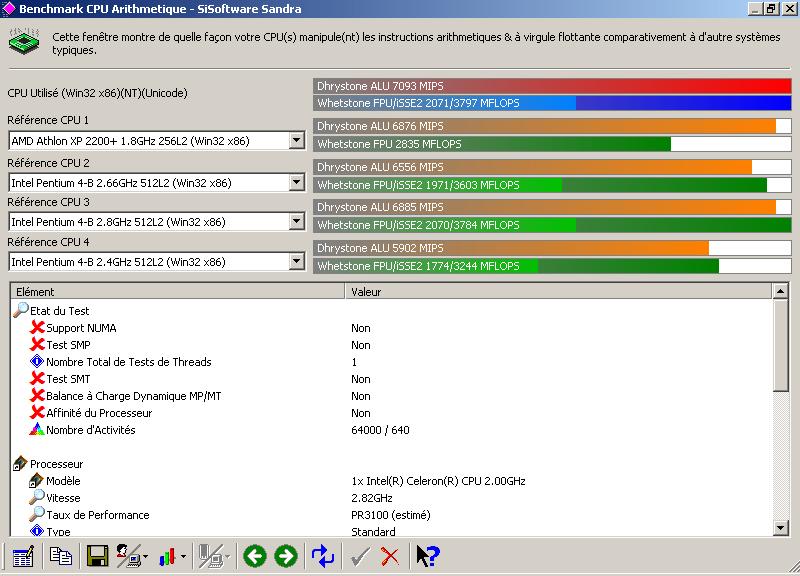Click the value 64000 / 640
The width and height of the screenshot is (800, 576).
click(x=380, y=430)
